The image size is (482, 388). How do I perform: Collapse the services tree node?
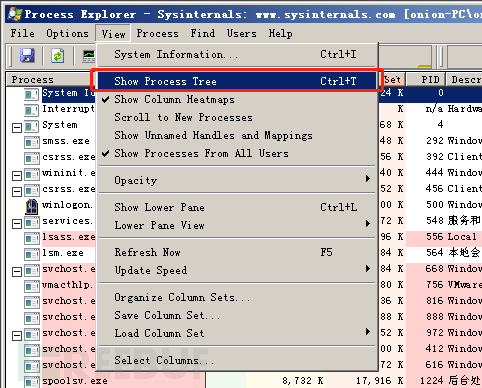17,224
